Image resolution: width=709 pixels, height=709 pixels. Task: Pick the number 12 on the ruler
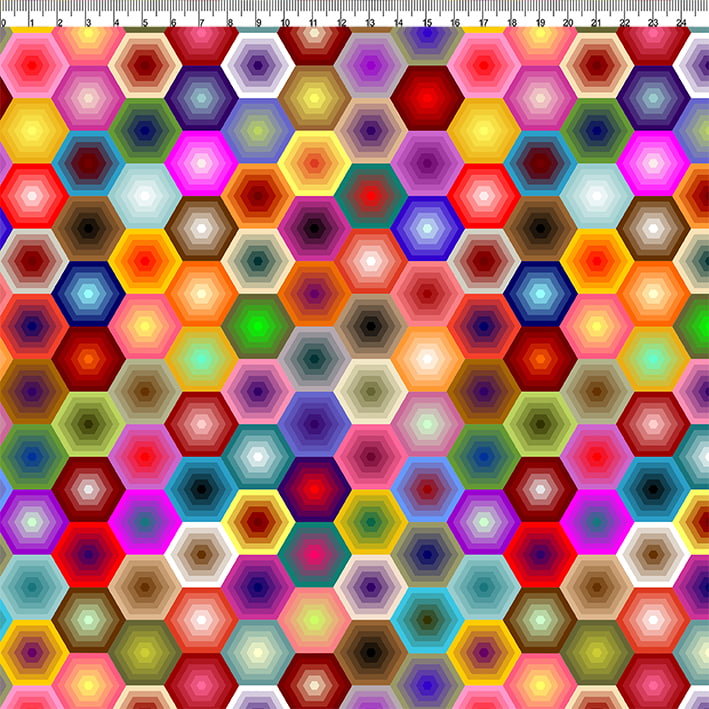342,23
